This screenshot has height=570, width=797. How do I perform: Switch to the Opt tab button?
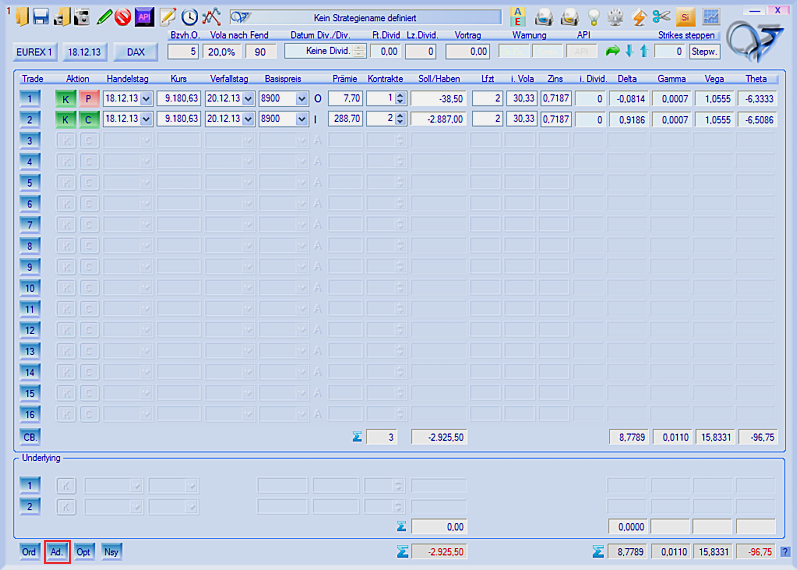point(83,552)
